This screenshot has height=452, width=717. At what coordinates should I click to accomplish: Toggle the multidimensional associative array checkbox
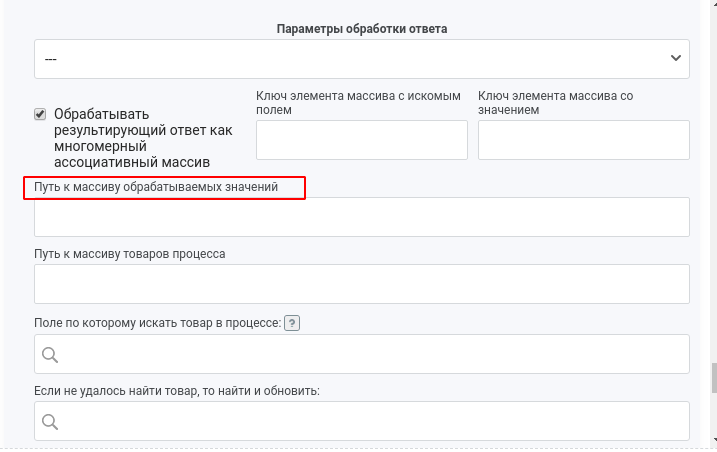(40, 114)
